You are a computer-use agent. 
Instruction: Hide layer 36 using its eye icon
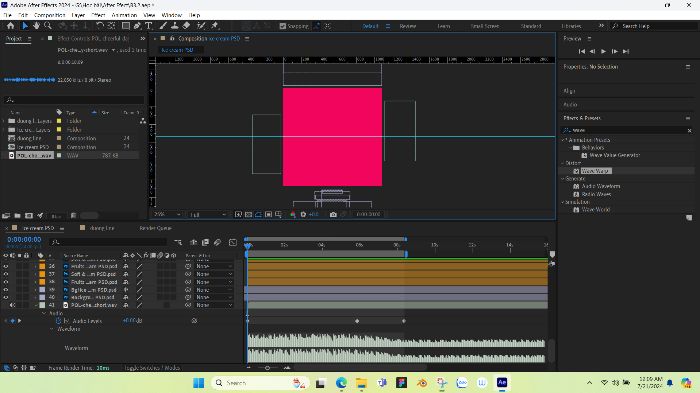(x=6, y=266)
